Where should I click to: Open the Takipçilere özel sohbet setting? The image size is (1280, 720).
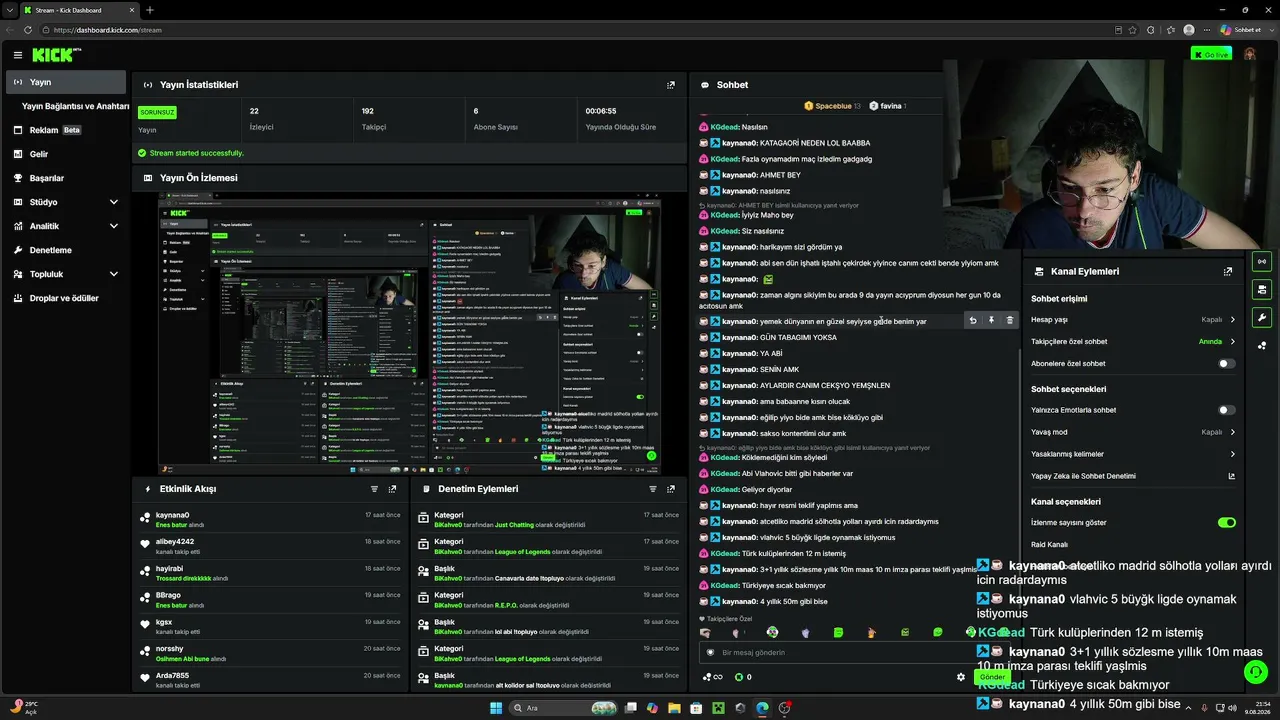point(1133,342)
